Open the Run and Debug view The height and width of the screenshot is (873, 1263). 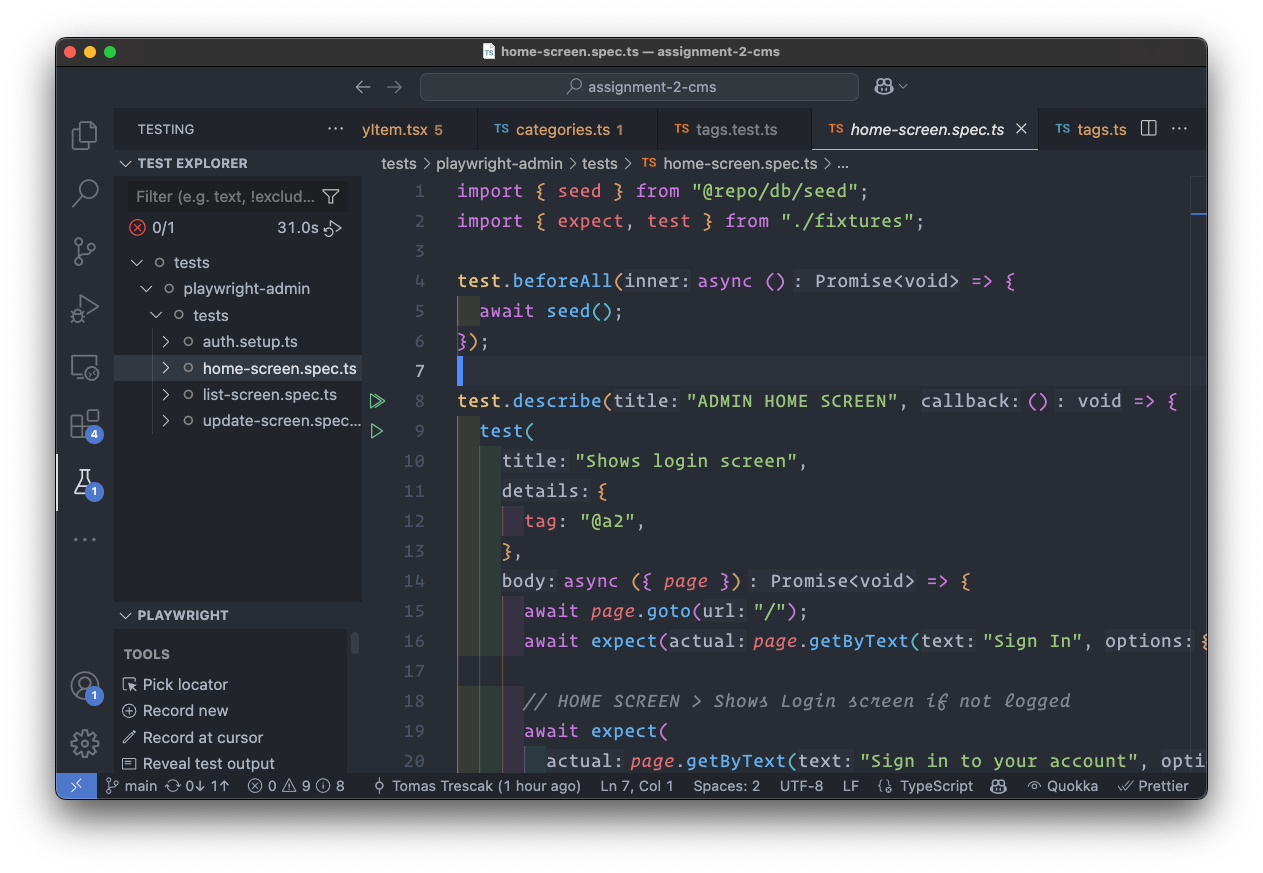click(85, 309)
